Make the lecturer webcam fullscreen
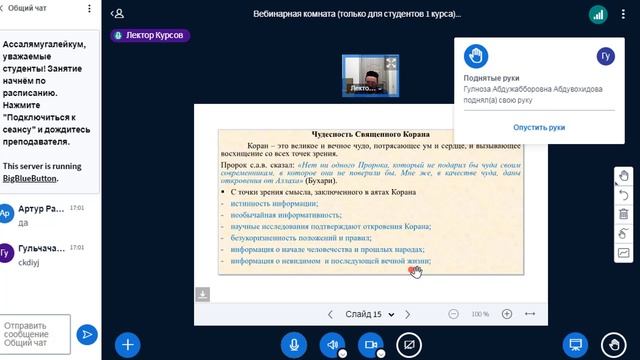Screen dimensions: 640x360 click(391, 63)
